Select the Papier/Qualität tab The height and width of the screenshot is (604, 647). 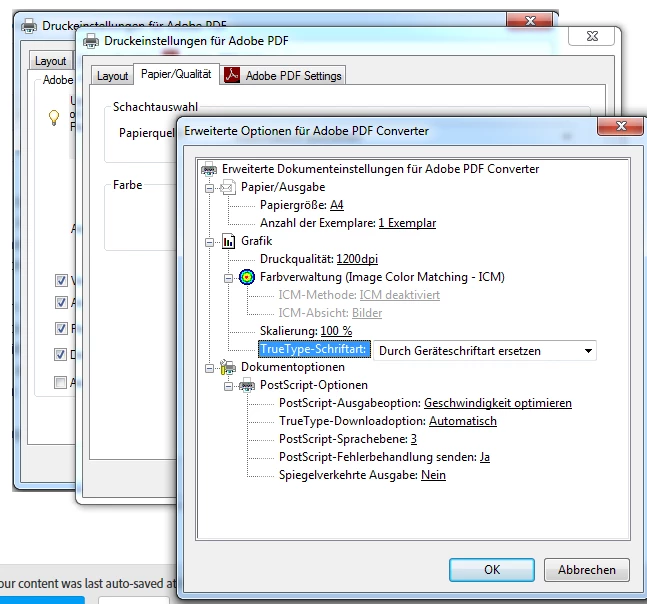[x=176, y=74]
